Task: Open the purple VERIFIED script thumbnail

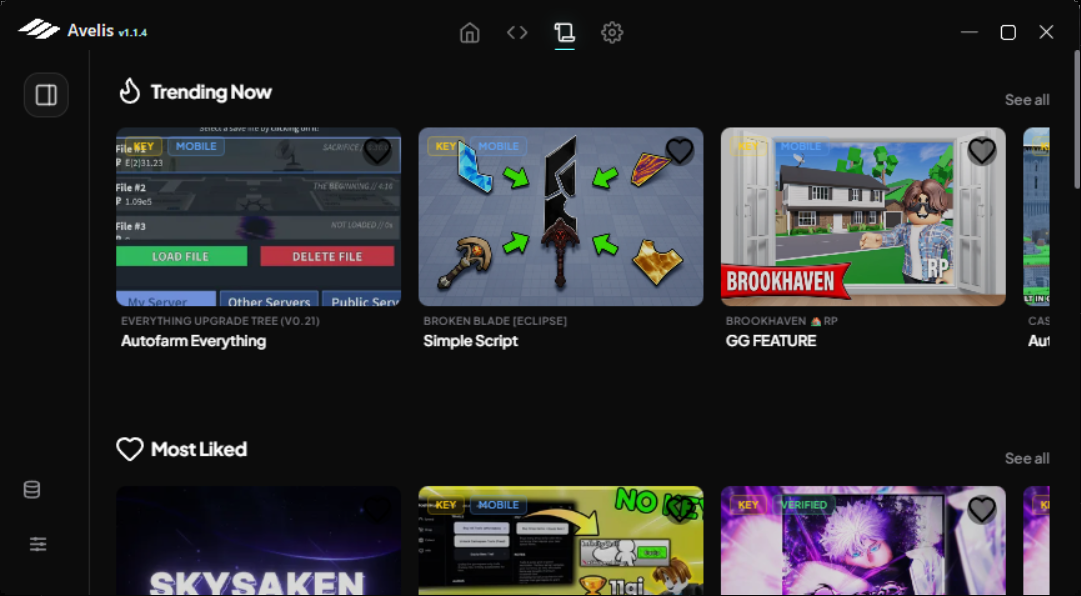Action: point(863,541)
